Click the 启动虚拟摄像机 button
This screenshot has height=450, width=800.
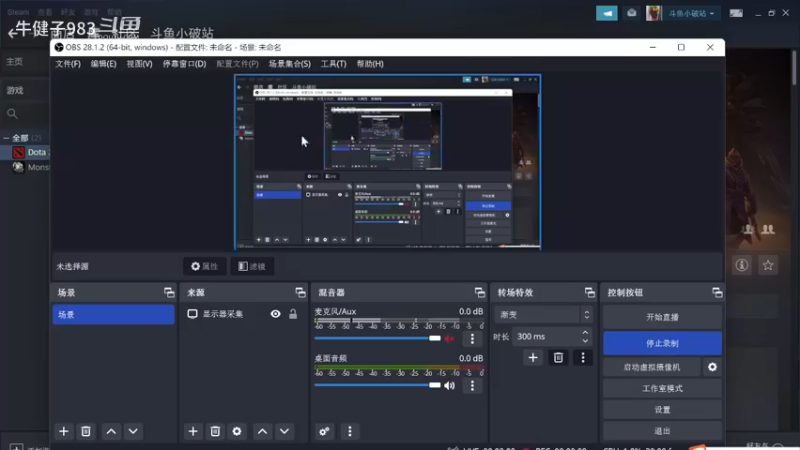[652, 367]
